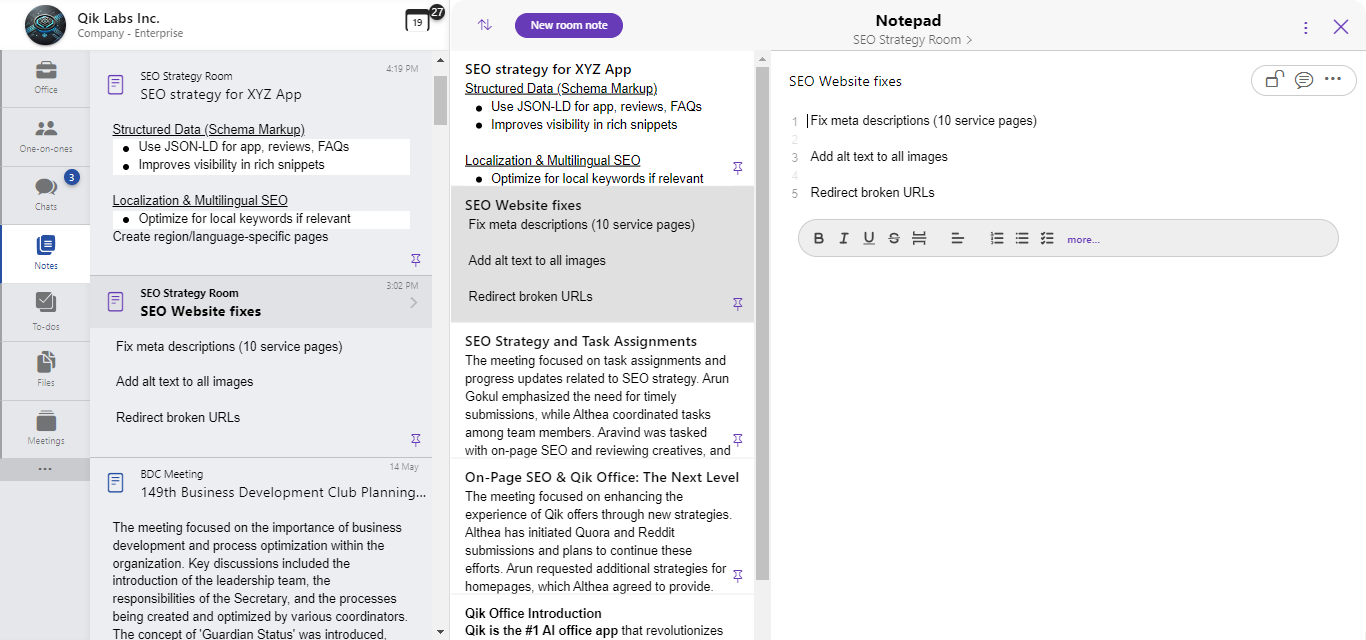This screenshot has width=1366, height=640.
Task: Insert a checklist in the note
Action: (x=1047, y=238)
